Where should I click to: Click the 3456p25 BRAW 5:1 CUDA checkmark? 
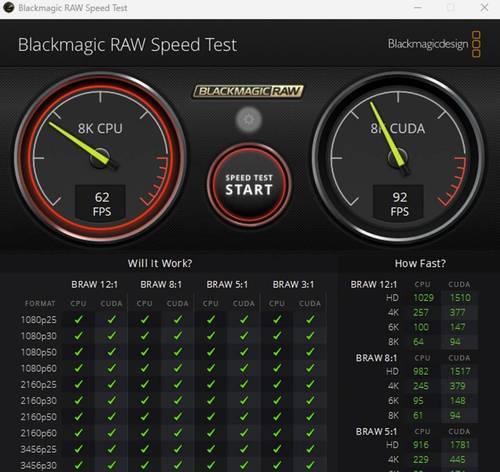[x=244, y=449]
